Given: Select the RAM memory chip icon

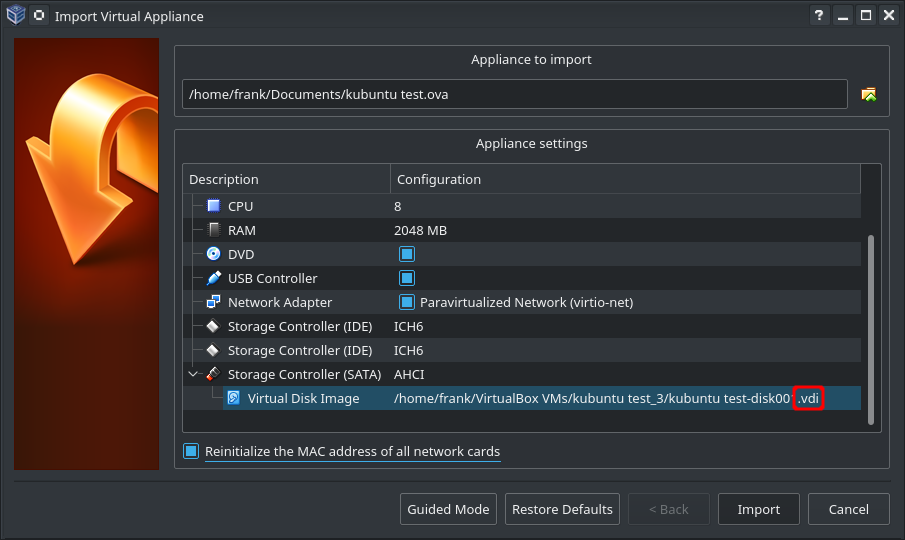Looking at the screenshot, I should [x=214, y=230].
